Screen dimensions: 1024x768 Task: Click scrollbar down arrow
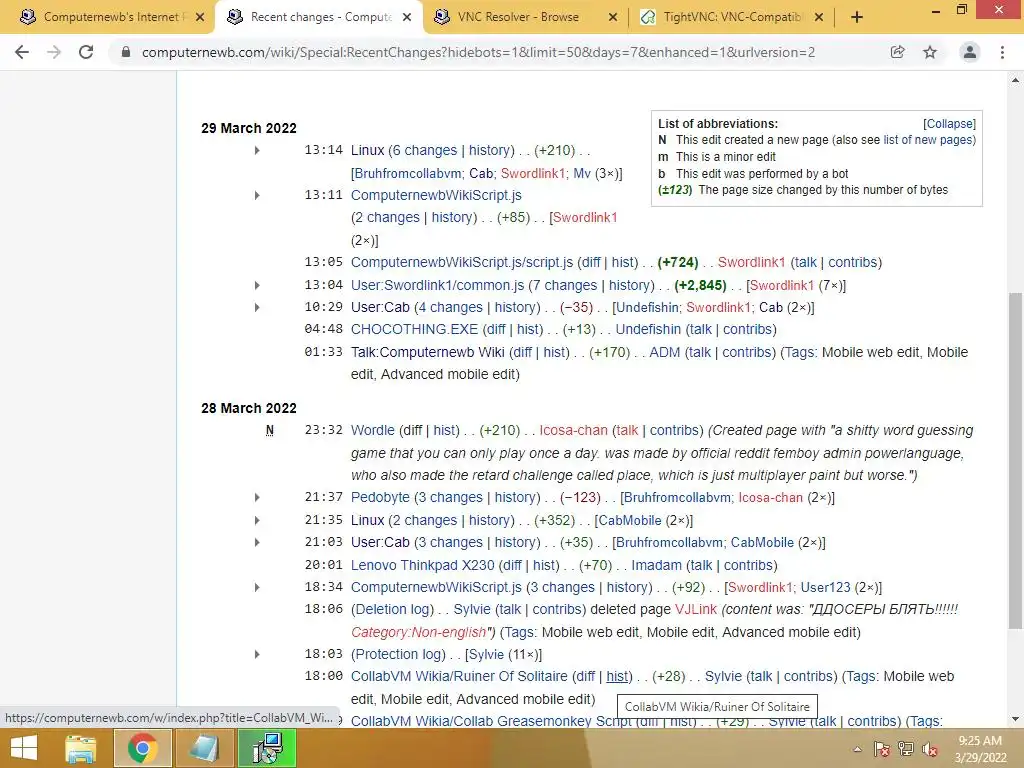(x=1015, y=719)
